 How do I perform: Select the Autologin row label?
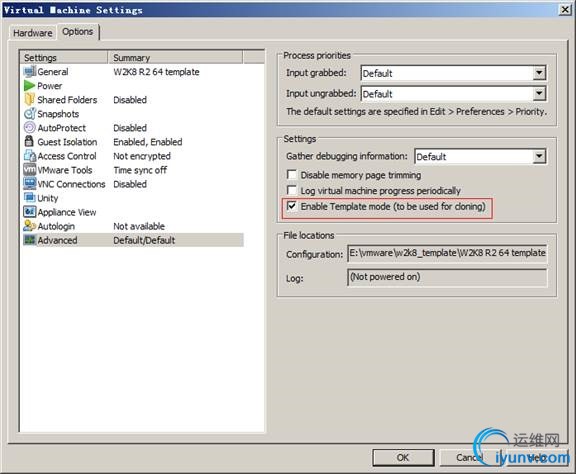click(x=56, y=226)
